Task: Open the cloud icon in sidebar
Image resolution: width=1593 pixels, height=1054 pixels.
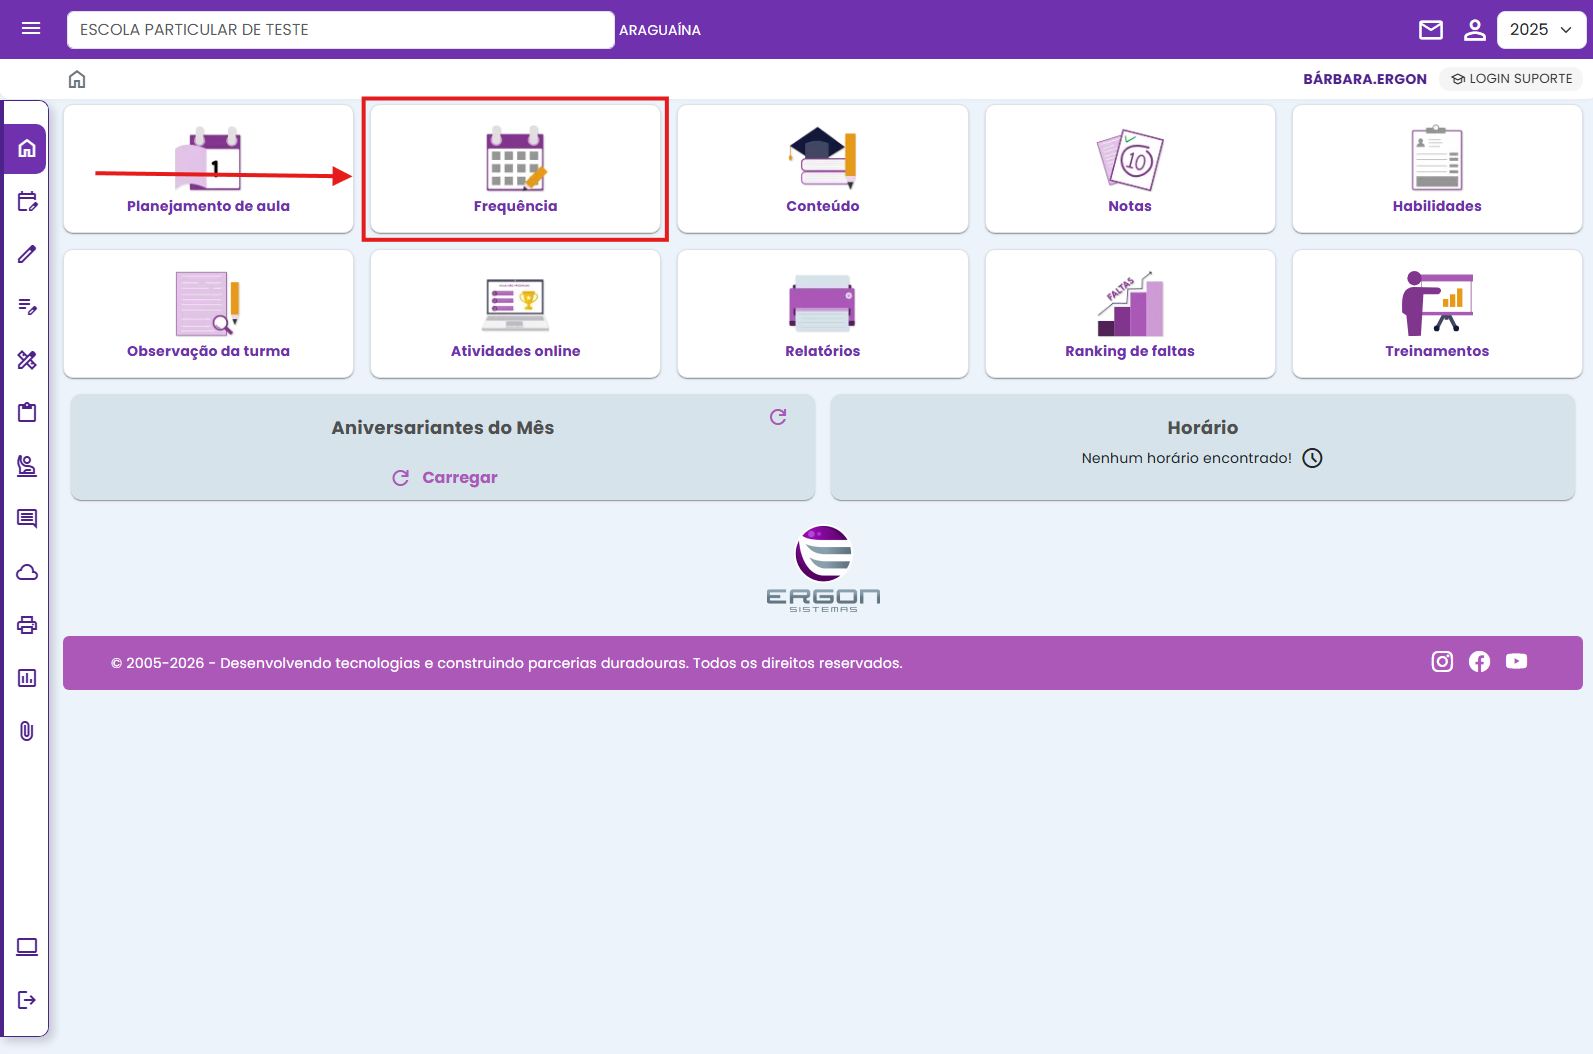Action: point(27,572)
